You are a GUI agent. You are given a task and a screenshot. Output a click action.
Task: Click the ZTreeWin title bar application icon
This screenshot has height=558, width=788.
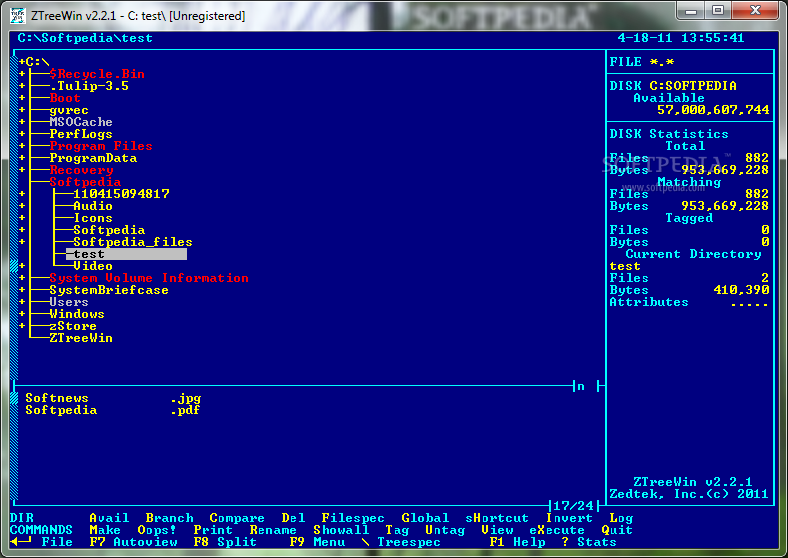(18, 16)
